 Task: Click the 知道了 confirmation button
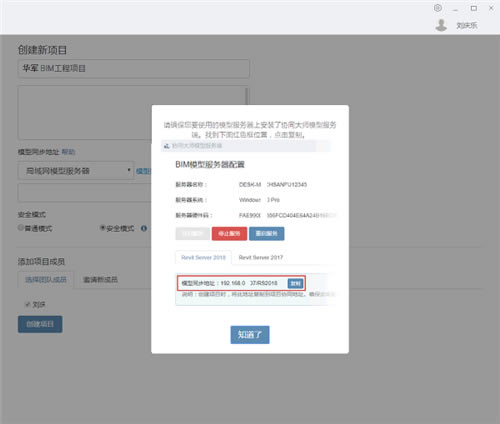coord(250,334)
